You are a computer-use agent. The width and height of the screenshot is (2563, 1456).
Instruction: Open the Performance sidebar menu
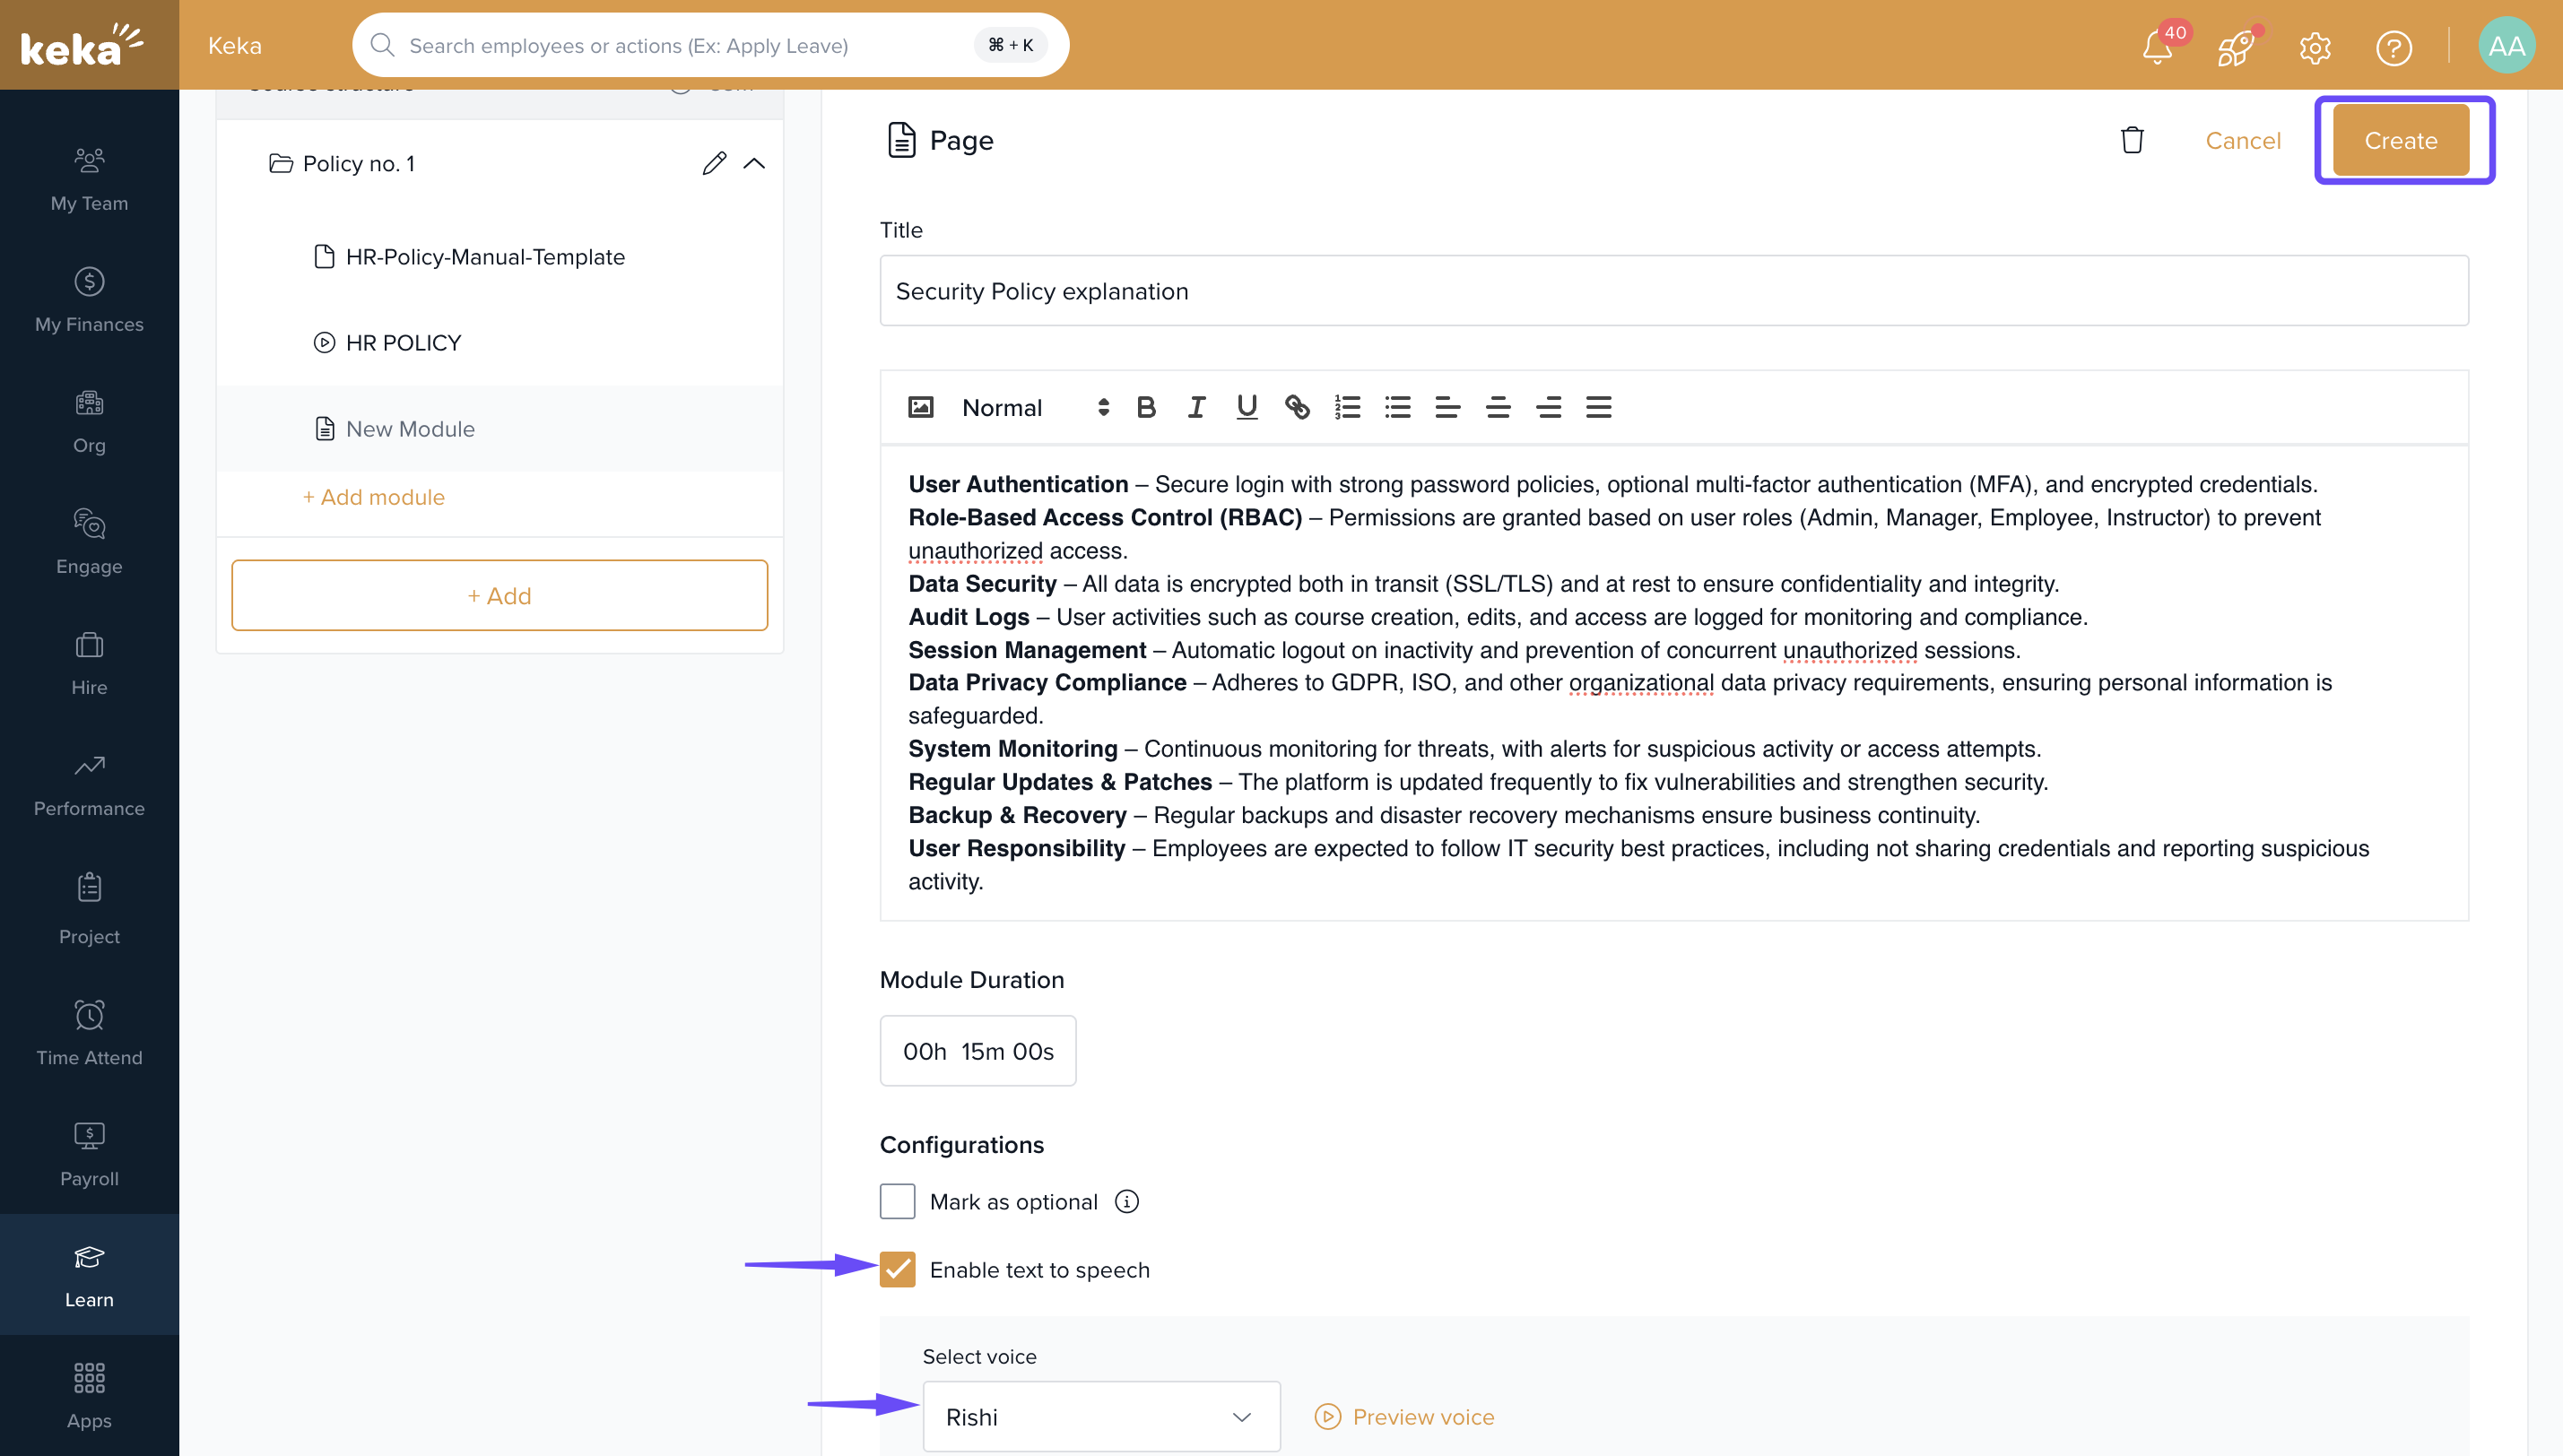89,784
